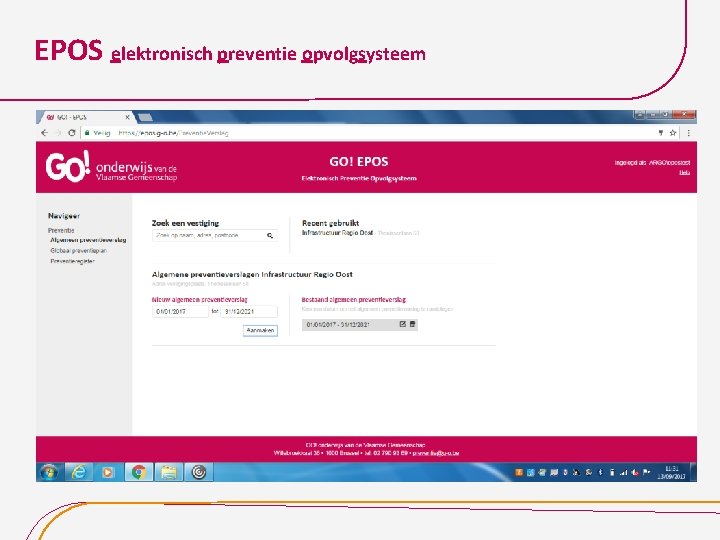Click the 'Nieuw algemeen preventieverslag' label
The height and width of the screenshot is (540, 720).
[200, 299]
